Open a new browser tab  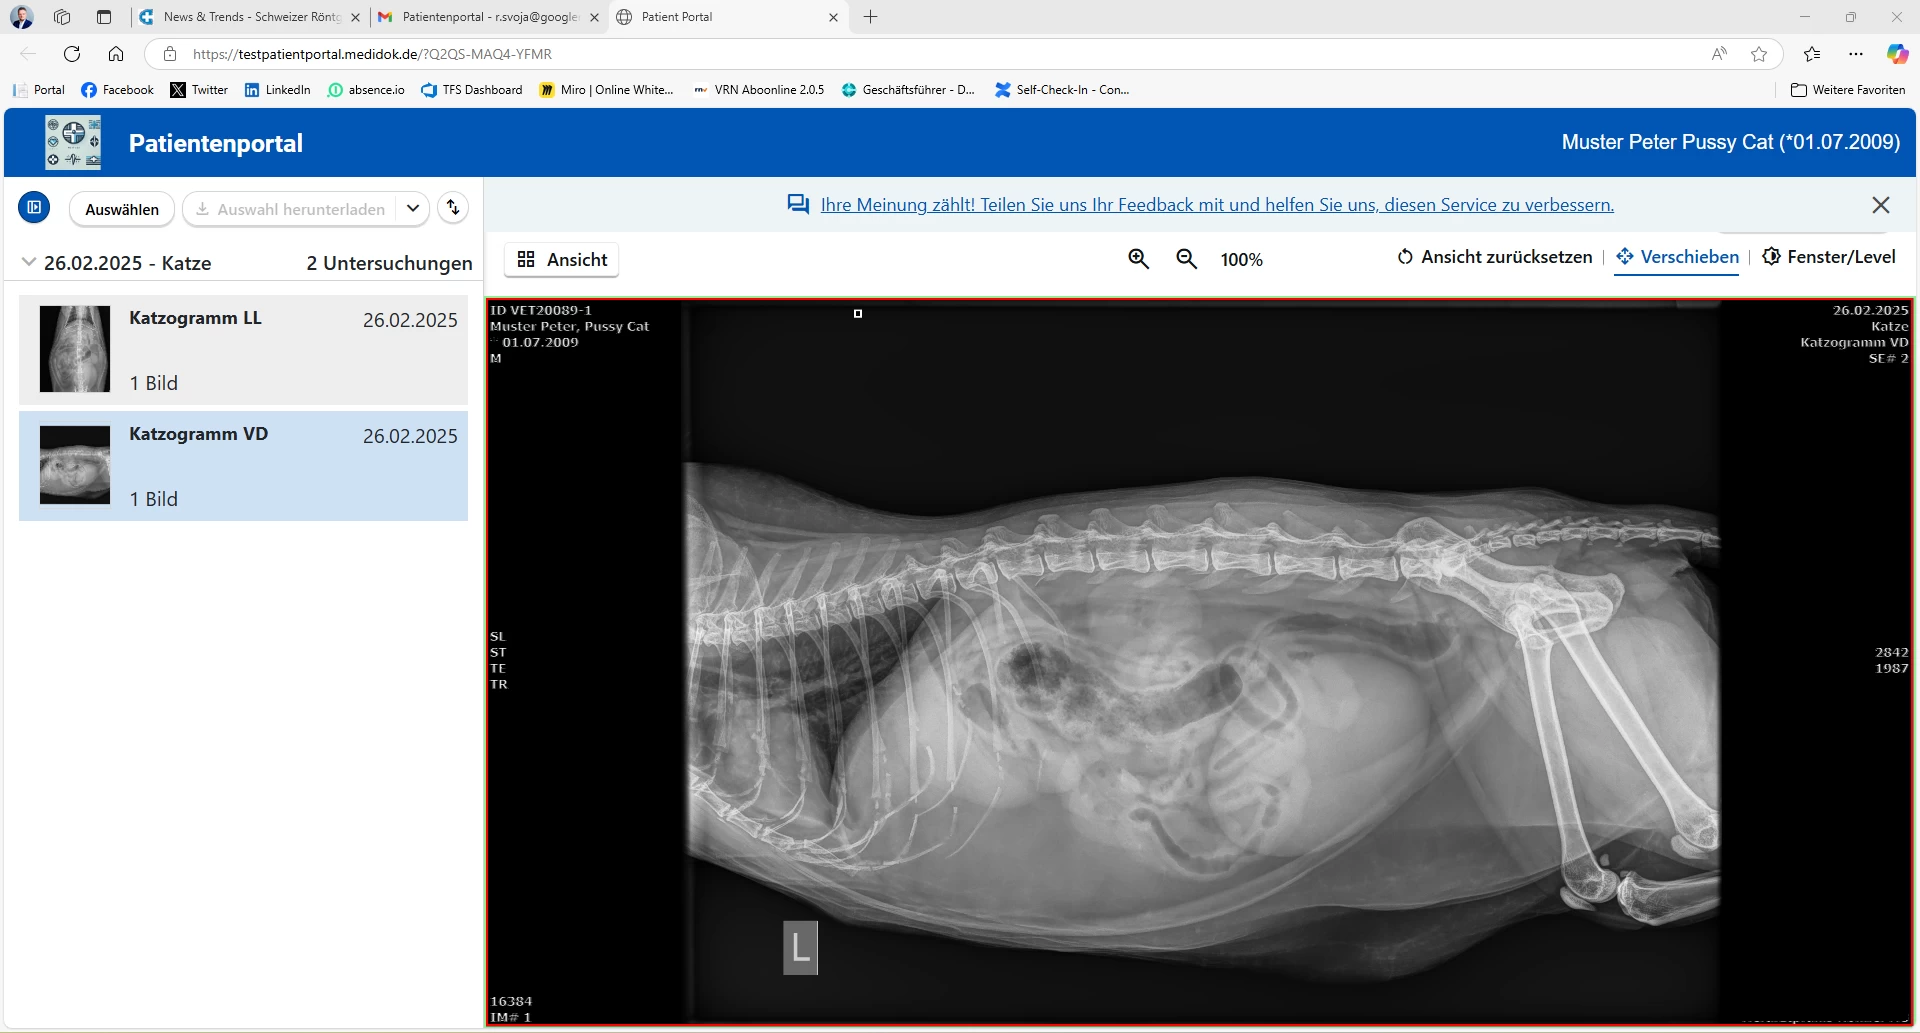pos(871,17)
